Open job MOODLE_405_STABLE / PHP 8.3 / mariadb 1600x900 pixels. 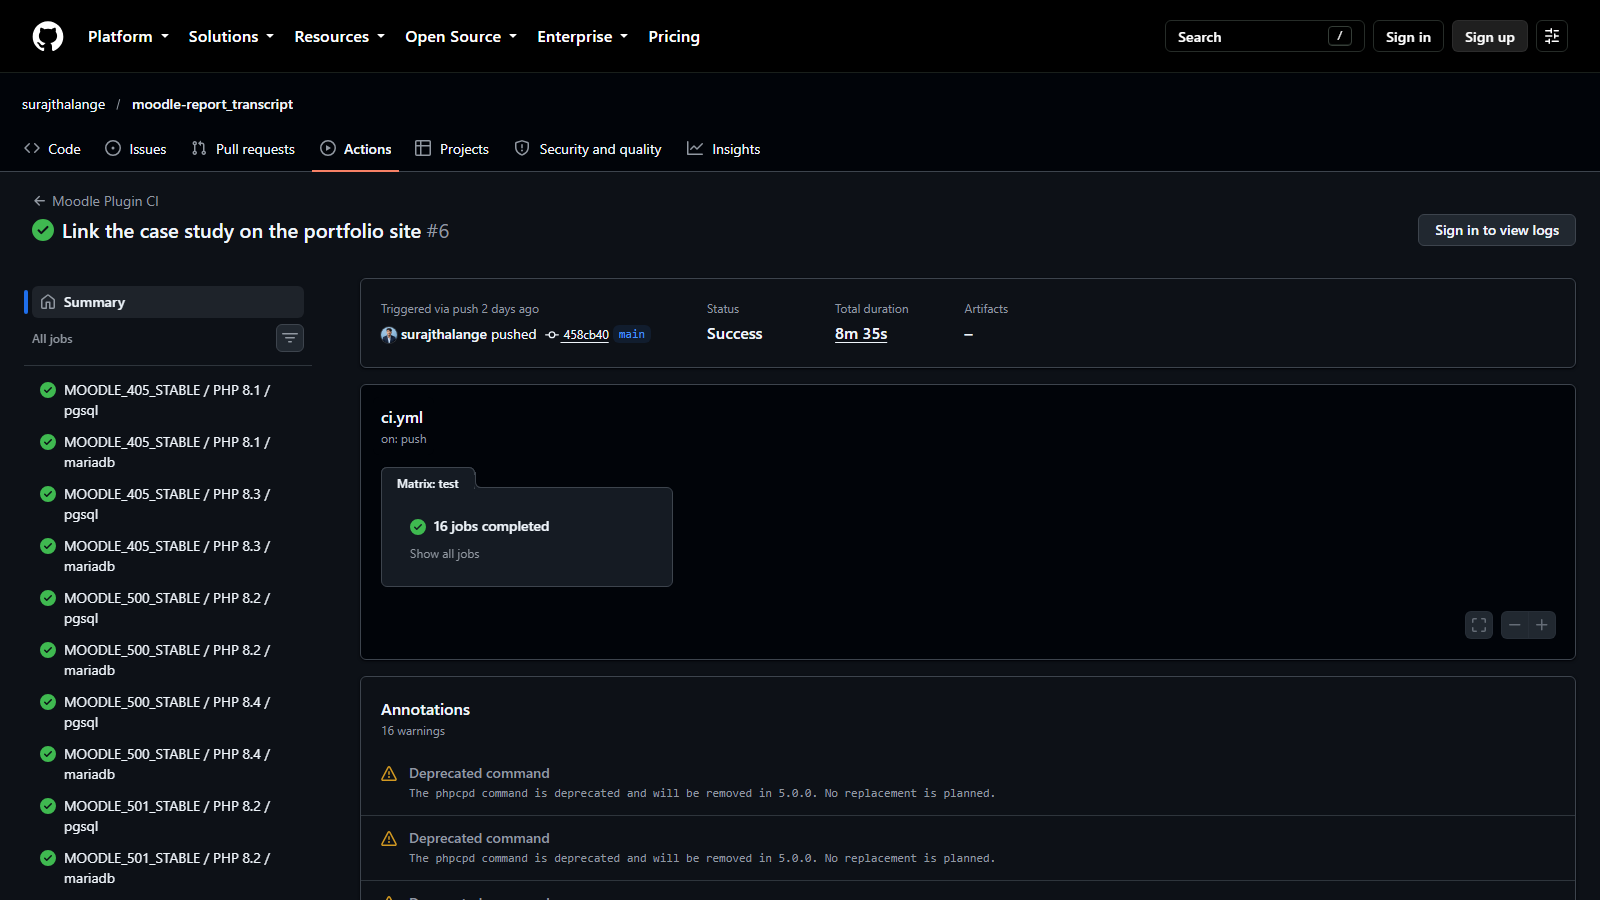click(x=168, y=556)
